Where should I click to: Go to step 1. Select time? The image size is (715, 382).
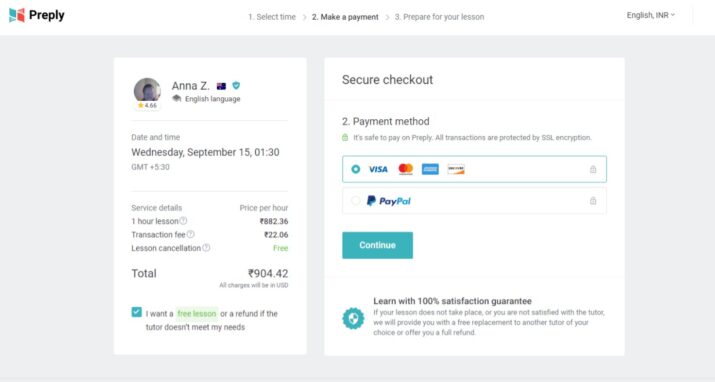click(272, 17)
